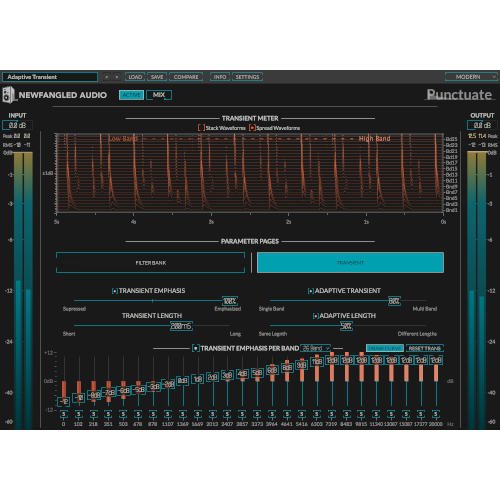500x500 pixels.
Task: Click the INPUT gain dB value field
Action: coord(17,125)
